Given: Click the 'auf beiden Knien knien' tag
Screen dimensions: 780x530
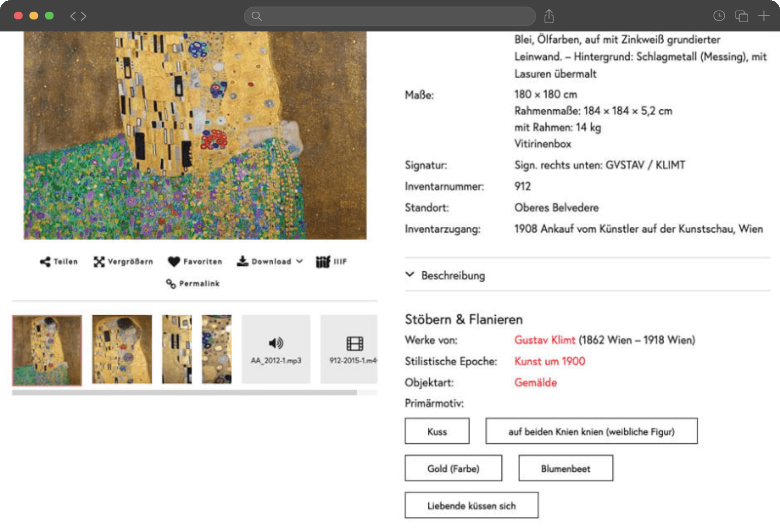Looking at the screenshot, I should pyautogui.click(x=591, y=431).
